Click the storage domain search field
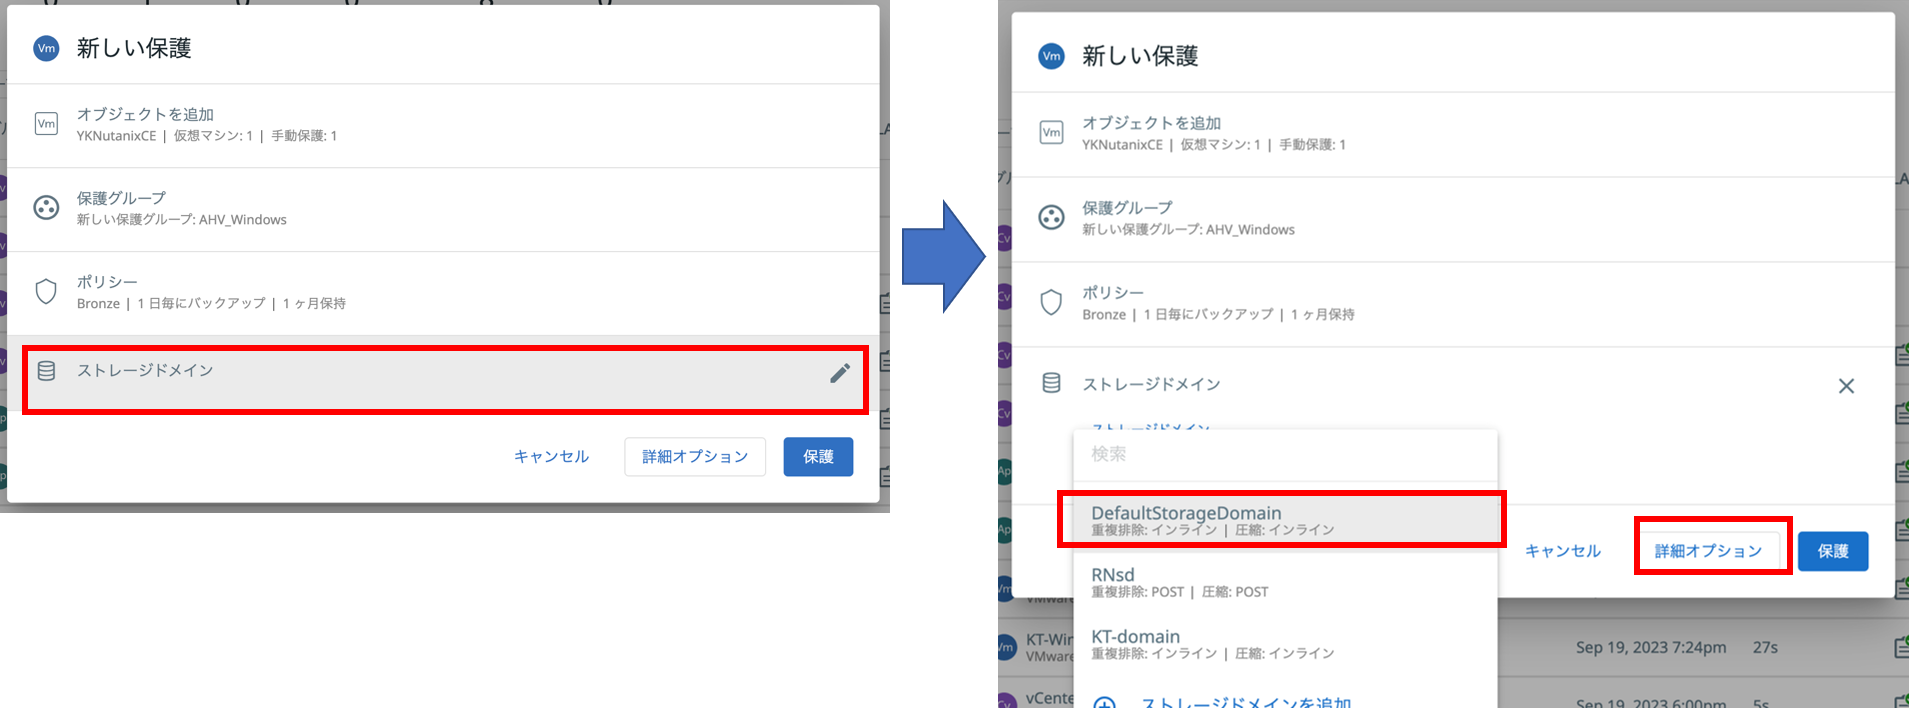Screen dimensions: 1909x708 tap(1285, 454)
